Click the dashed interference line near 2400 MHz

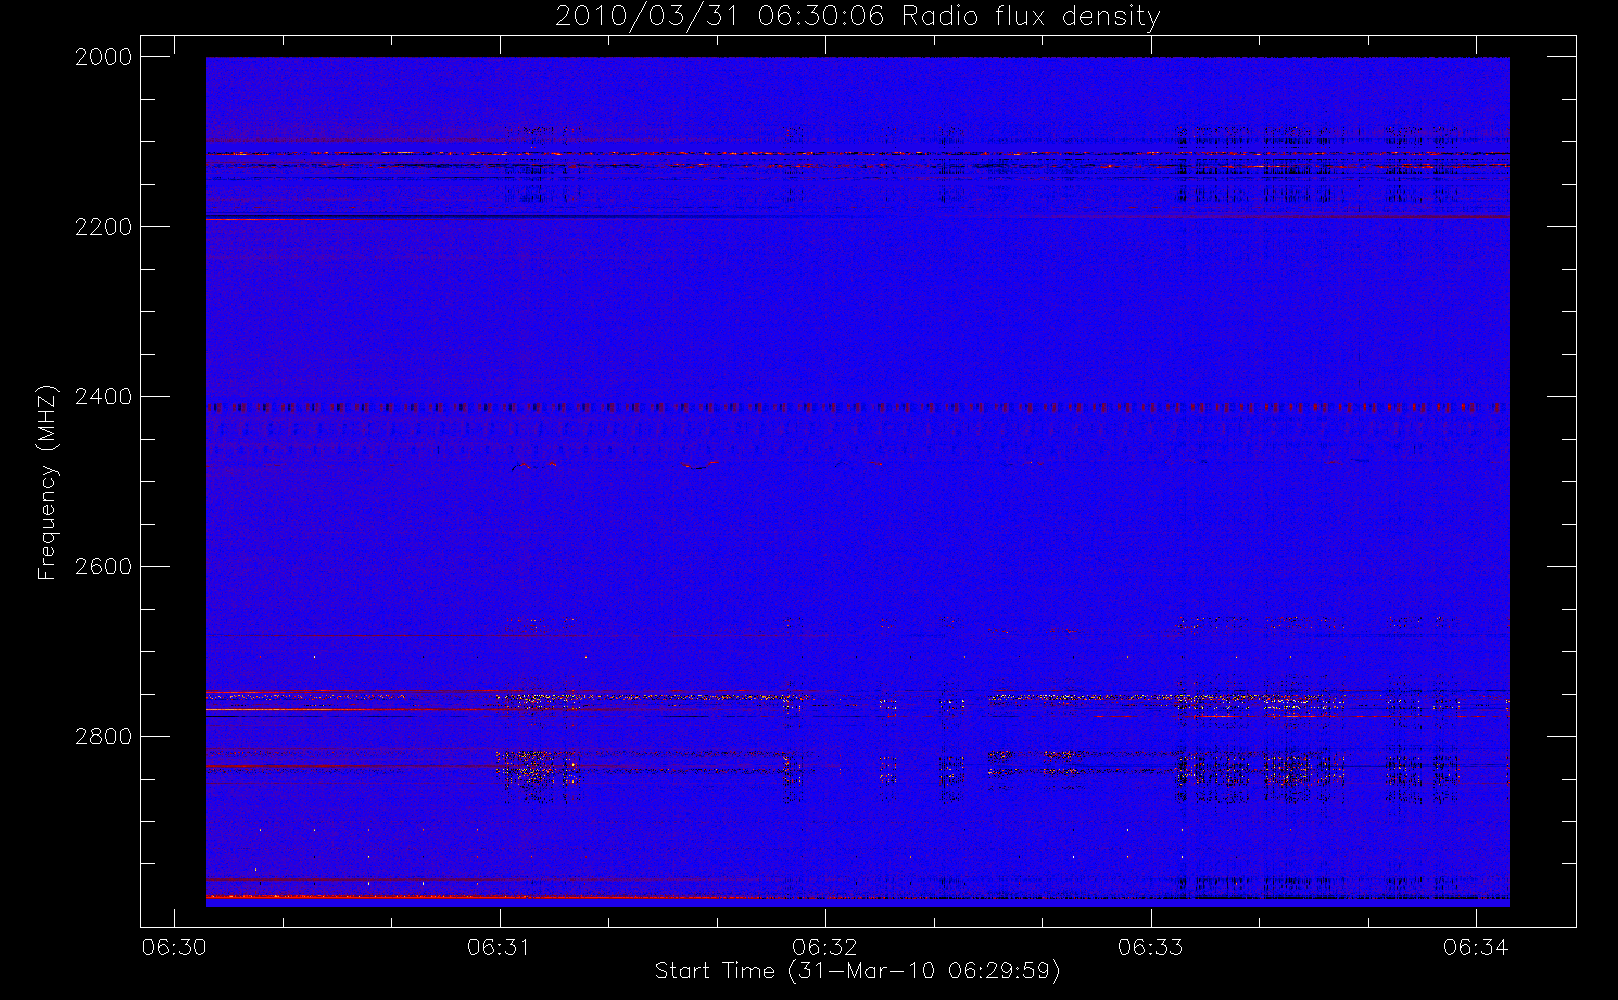coord(857,408)
